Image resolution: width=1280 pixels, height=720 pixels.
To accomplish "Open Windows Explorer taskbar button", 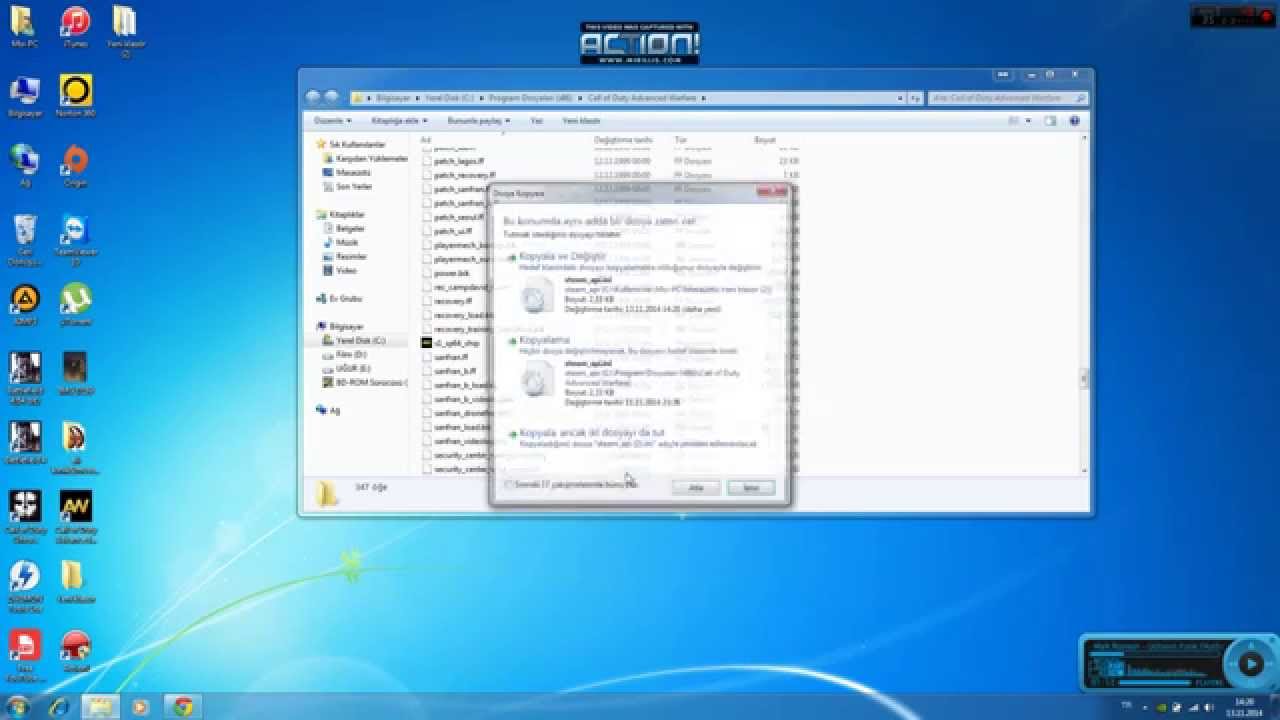I will [101, 707].
